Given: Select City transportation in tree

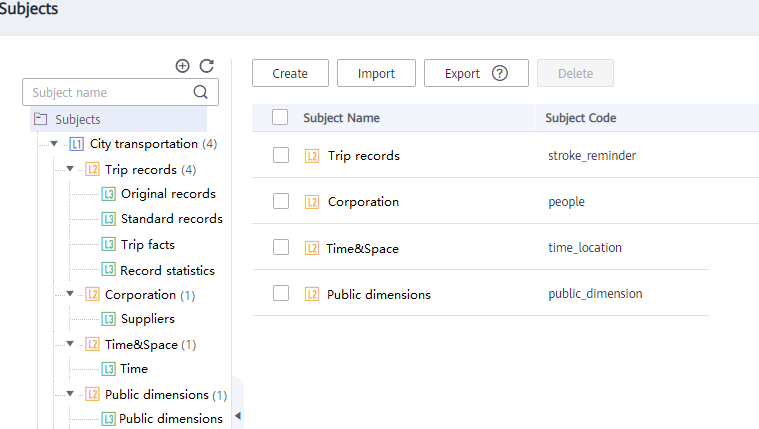Looking at the screenshot, I should pos(144,144).
